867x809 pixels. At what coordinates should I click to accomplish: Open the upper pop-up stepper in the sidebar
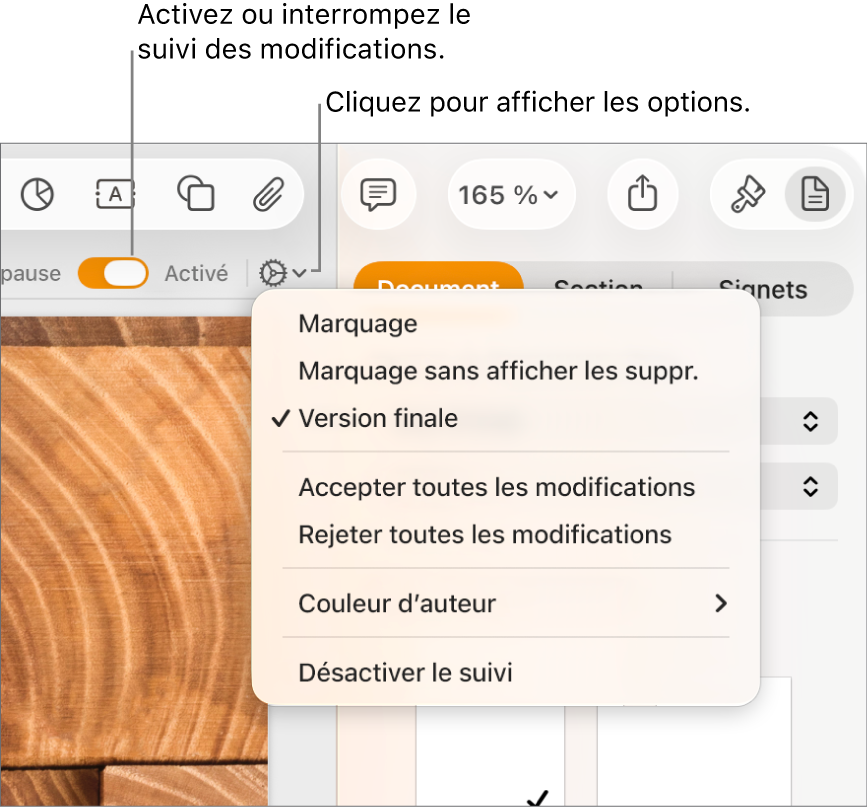810,421
